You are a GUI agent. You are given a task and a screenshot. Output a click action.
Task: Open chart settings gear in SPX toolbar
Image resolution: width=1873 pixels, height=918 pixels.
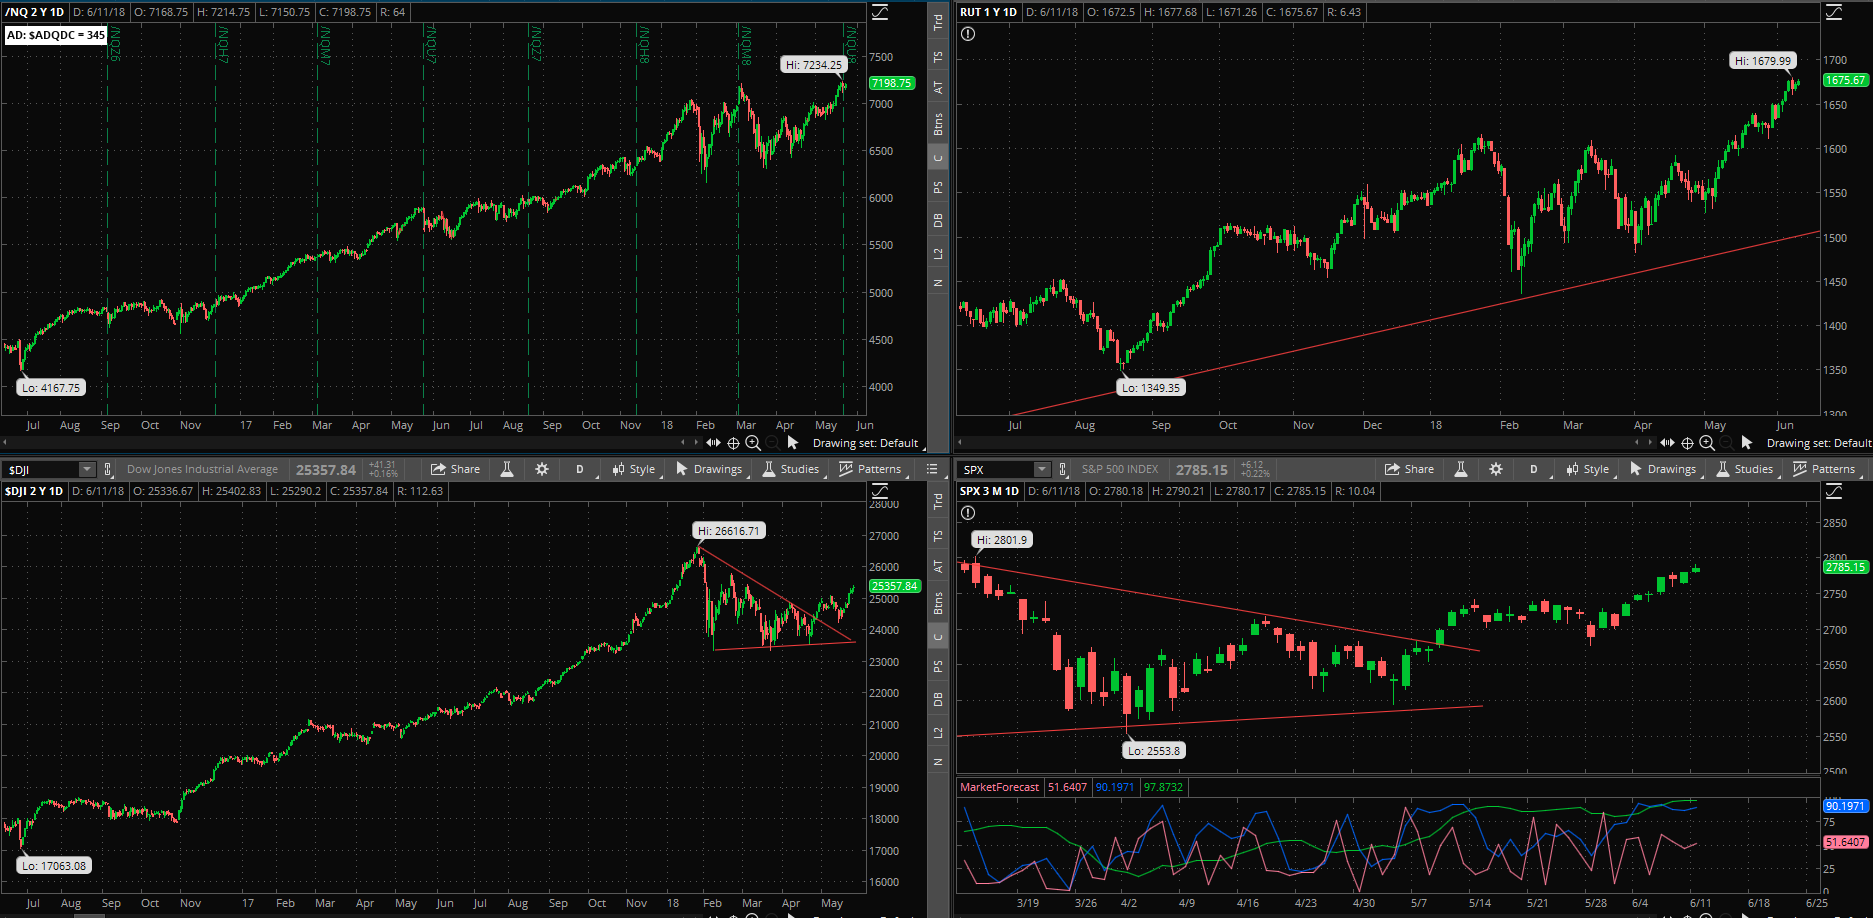(x=1496, y=469)
